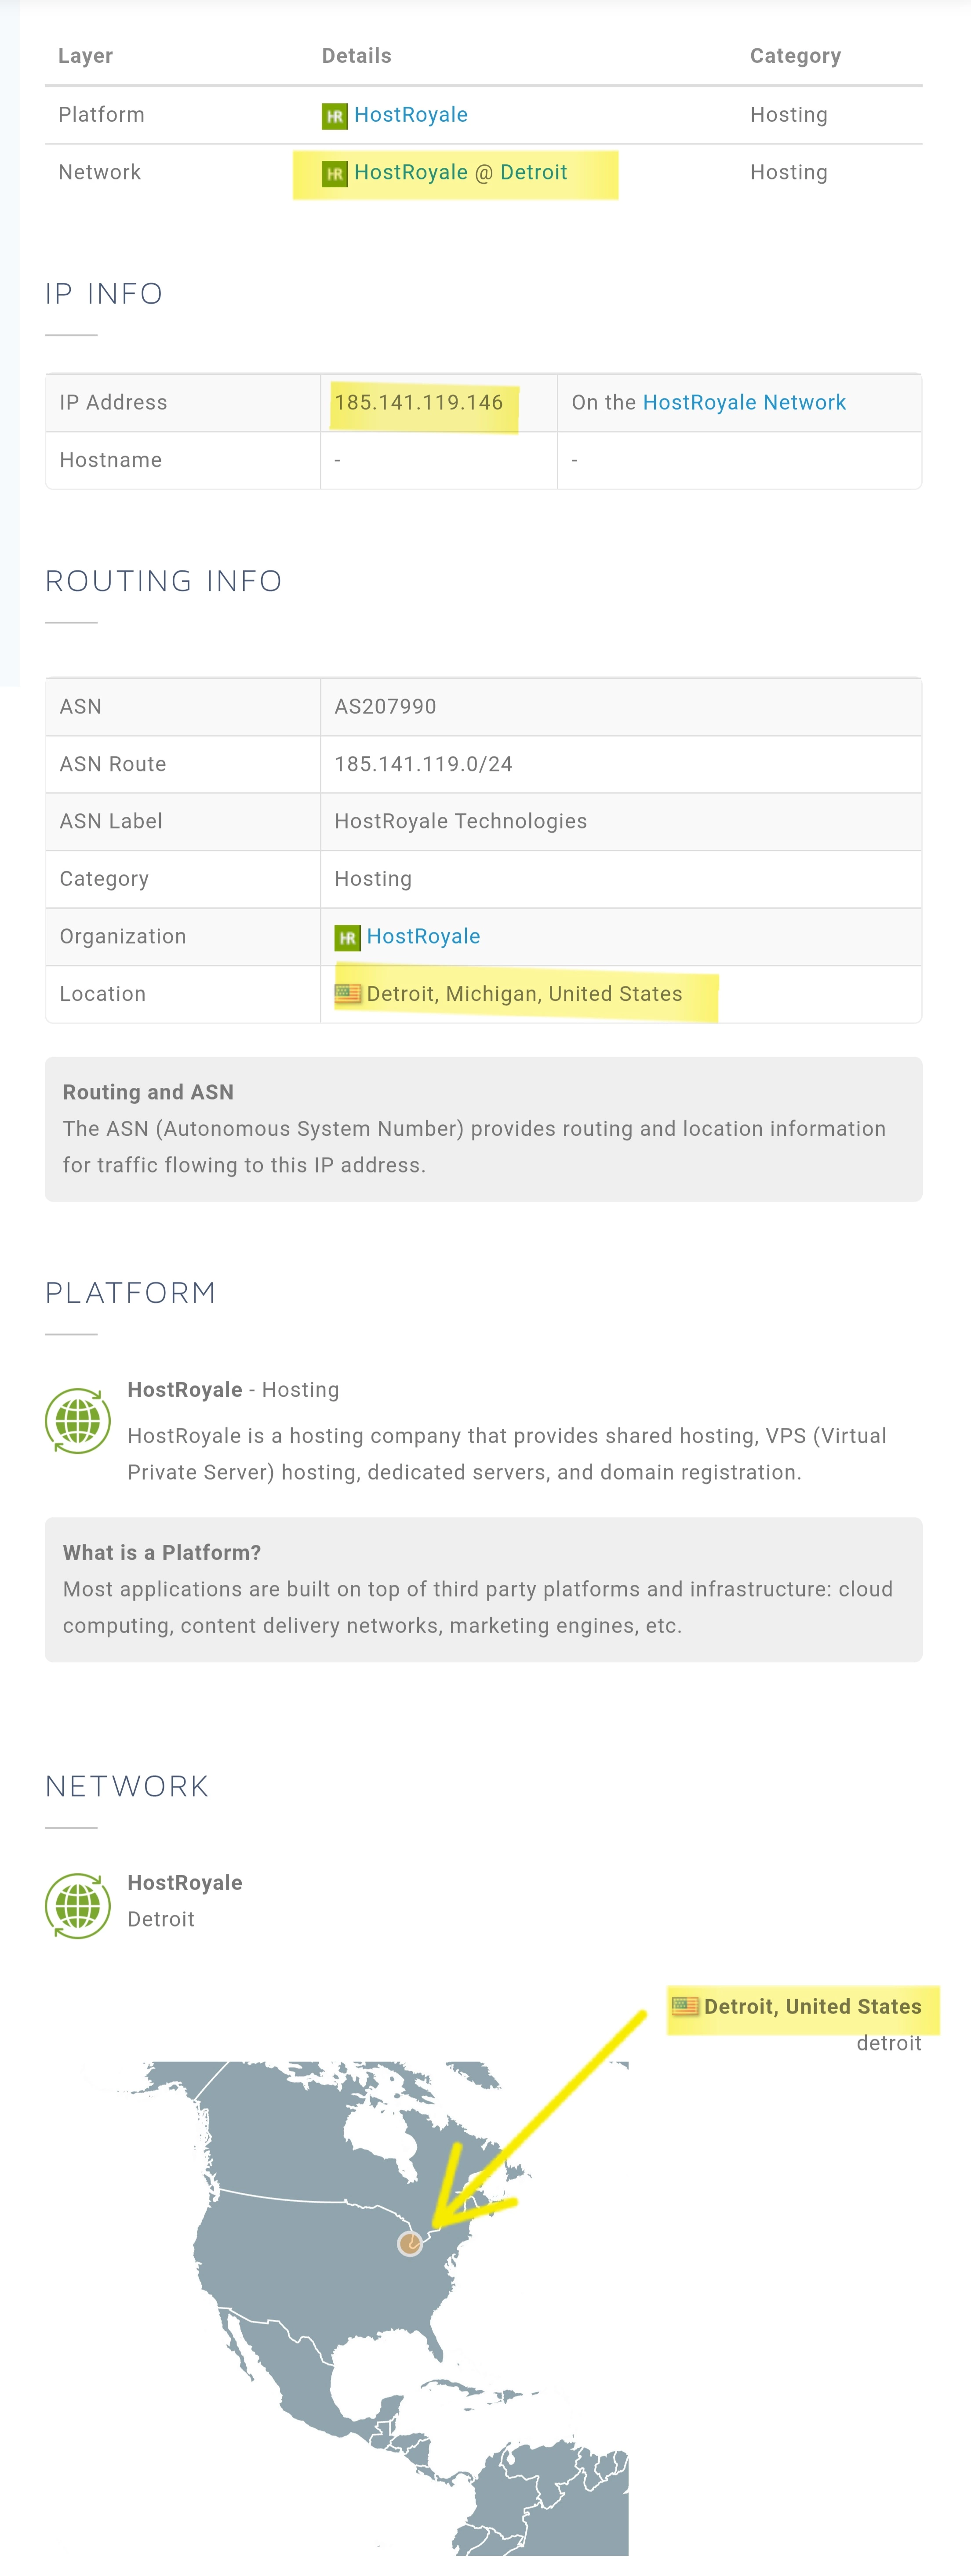Click the NETWORK section heading
971x2576 pixels.
click(127, 1786)
